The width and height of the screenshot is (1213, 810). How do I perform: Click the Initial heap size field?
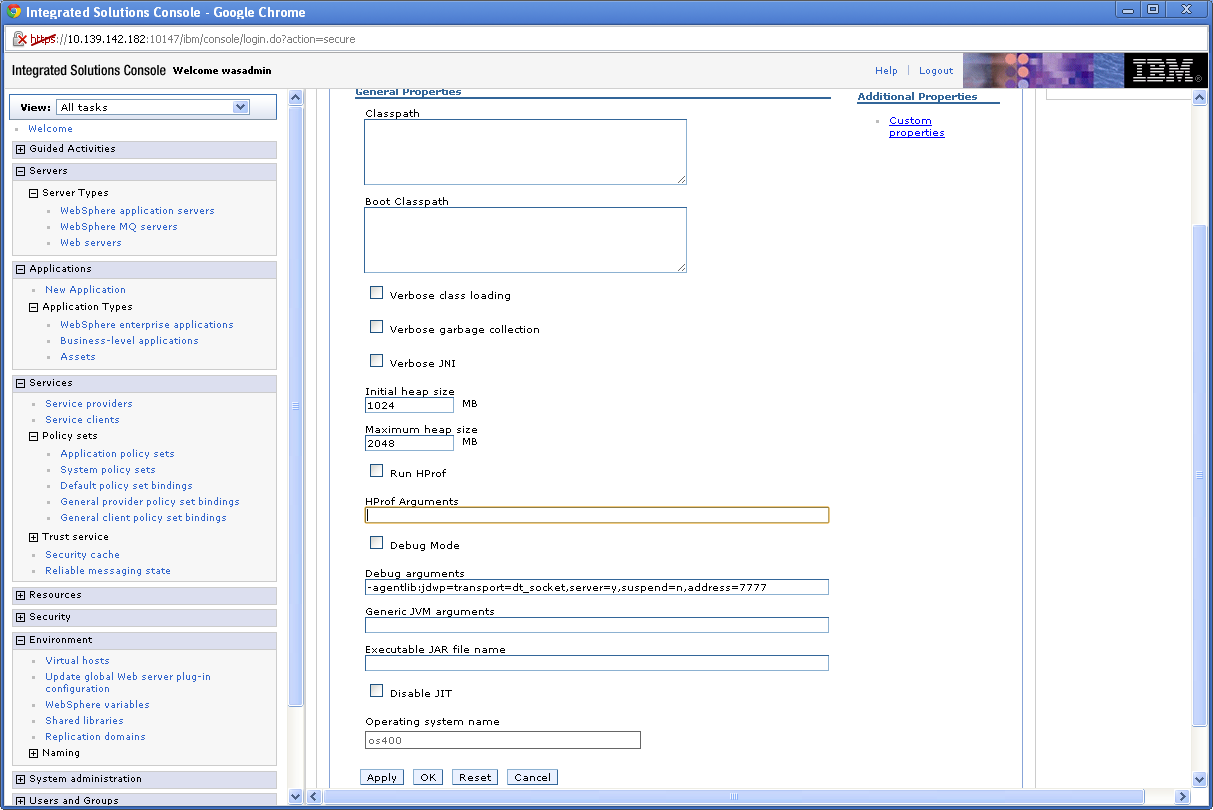tap(409, 406)
